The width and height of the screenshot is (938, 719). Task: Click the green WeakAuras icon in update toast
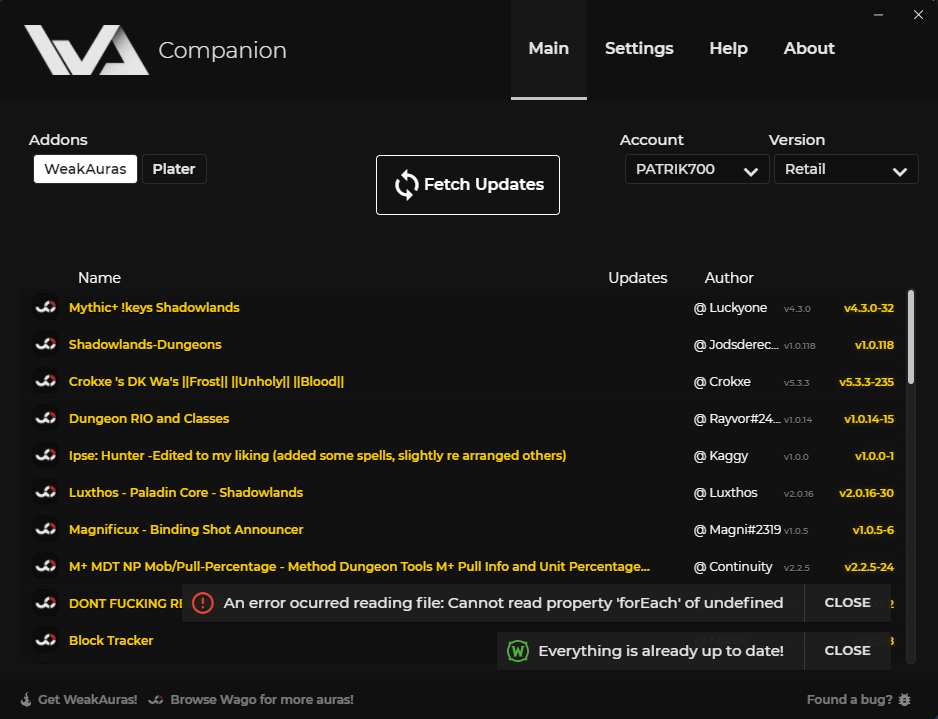(x=518, y=650)
